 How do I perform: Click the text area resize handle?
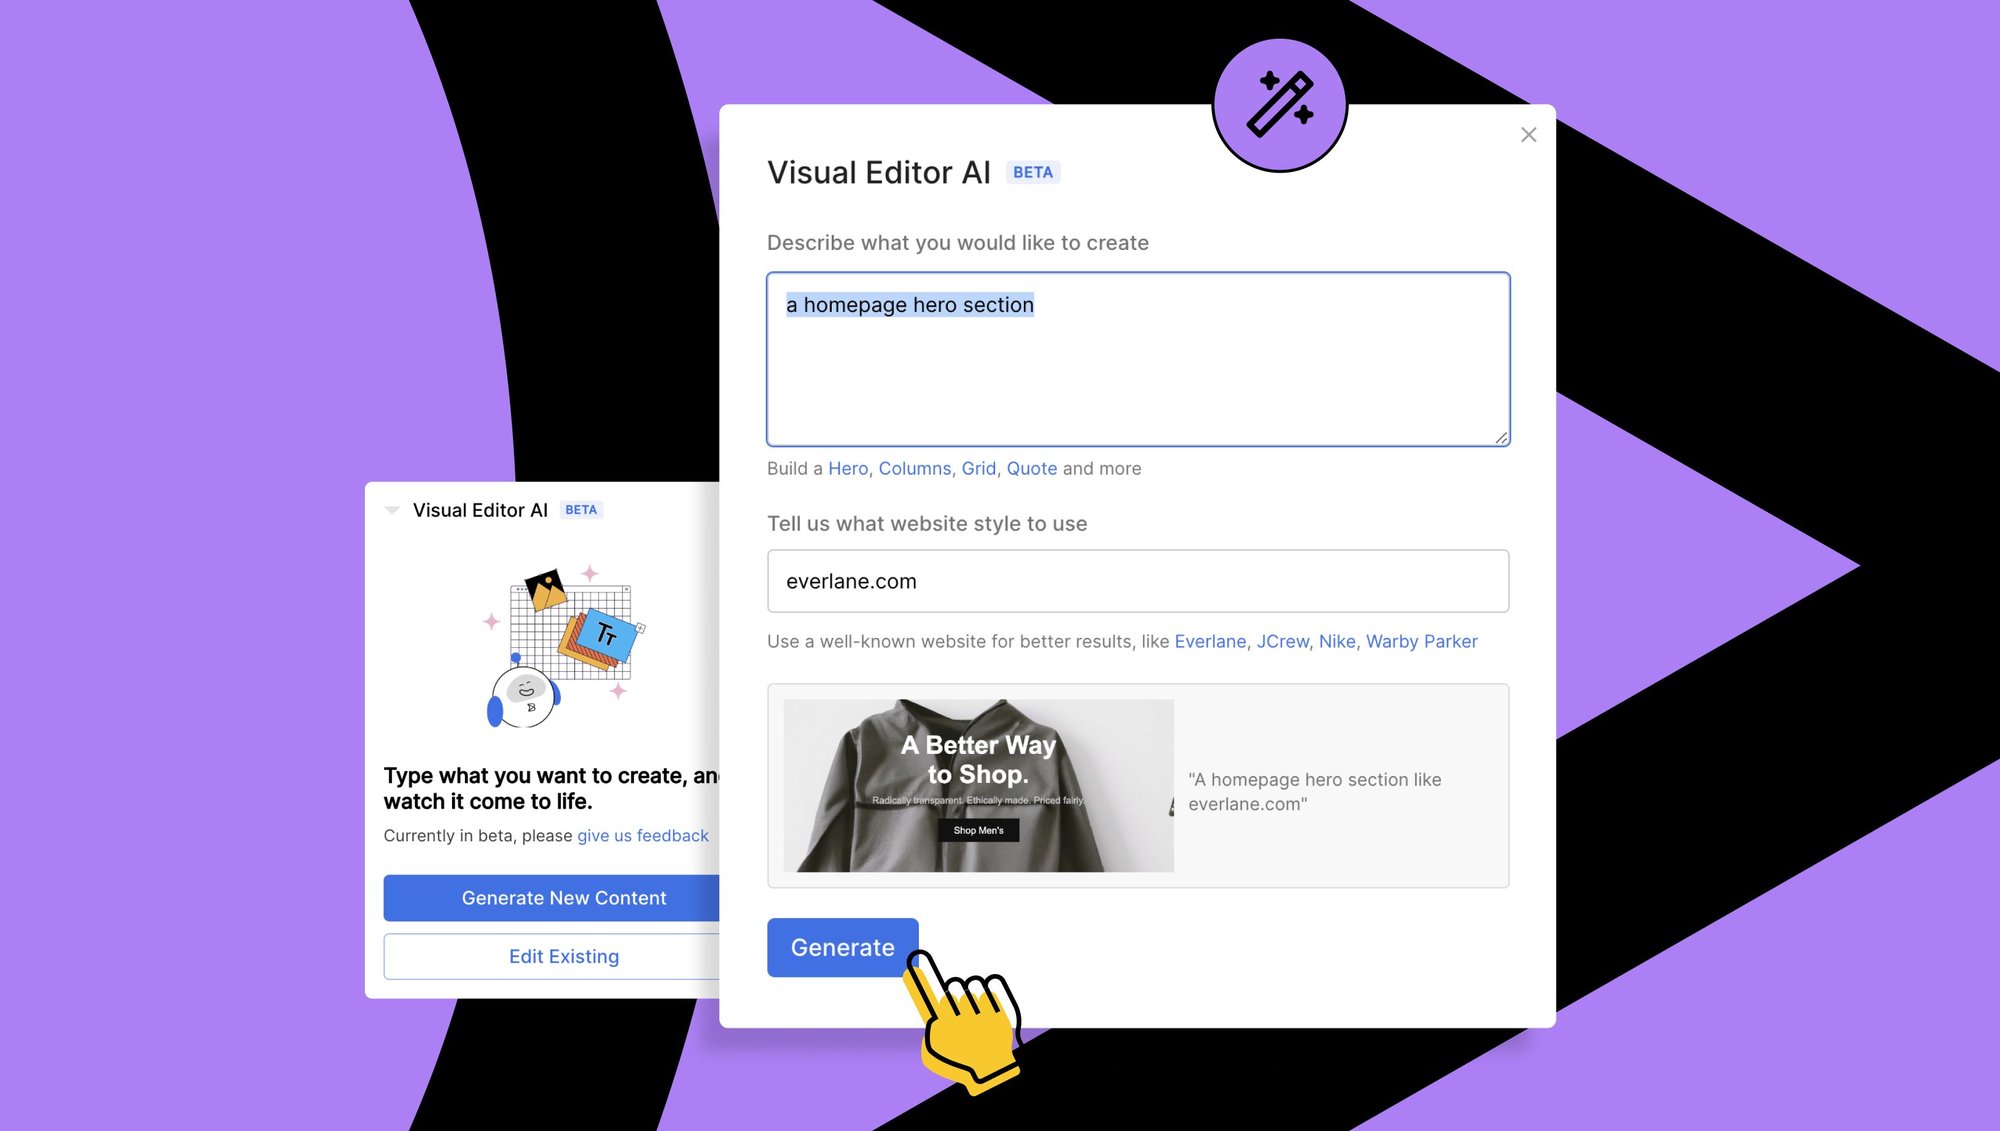point(1501,437)
